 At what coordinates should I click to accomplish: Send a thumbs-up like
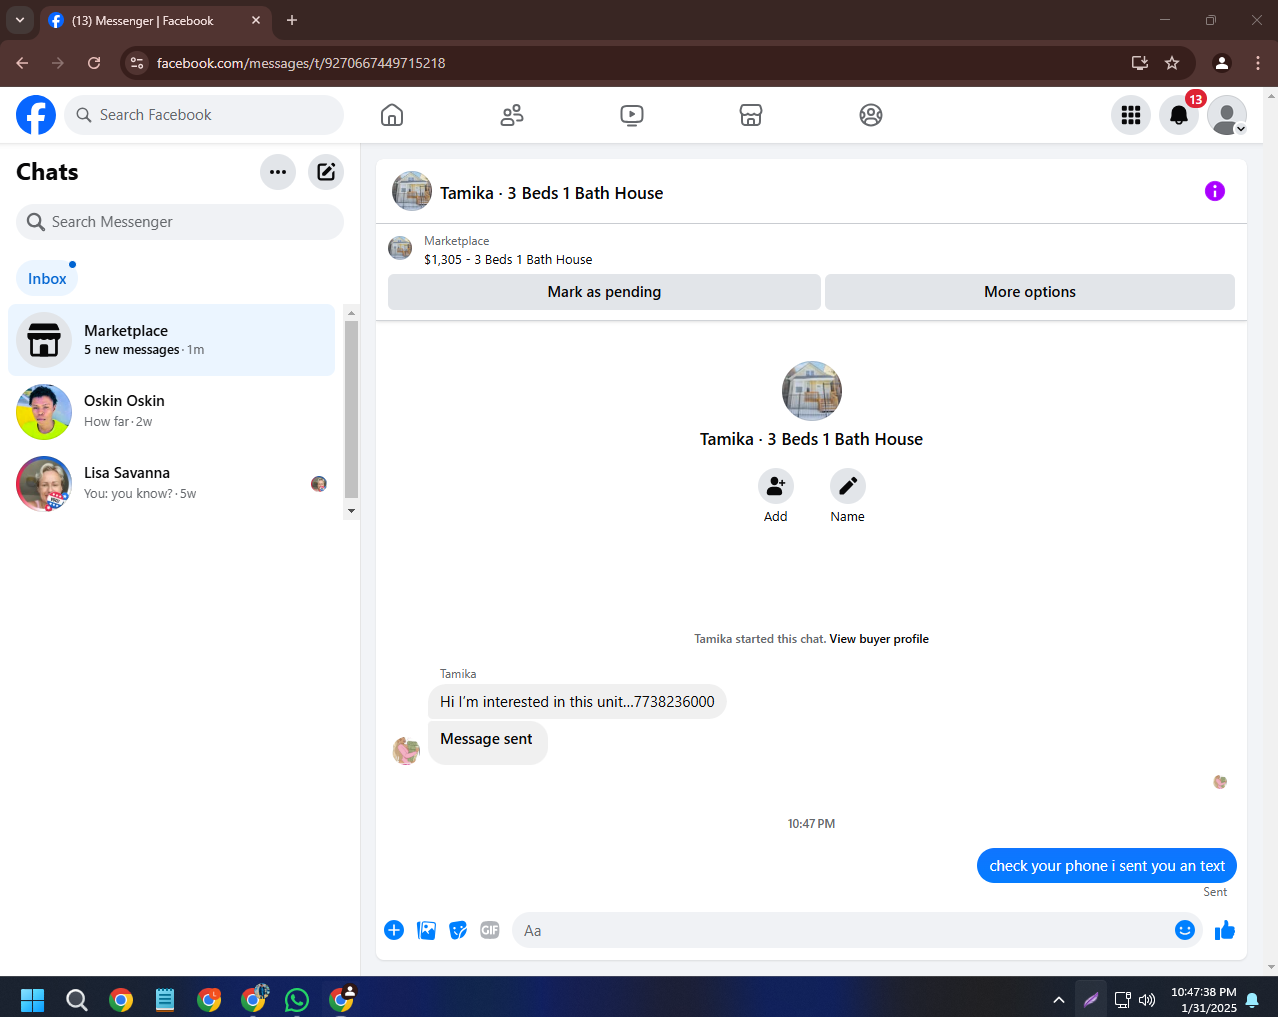point(1225,930)
